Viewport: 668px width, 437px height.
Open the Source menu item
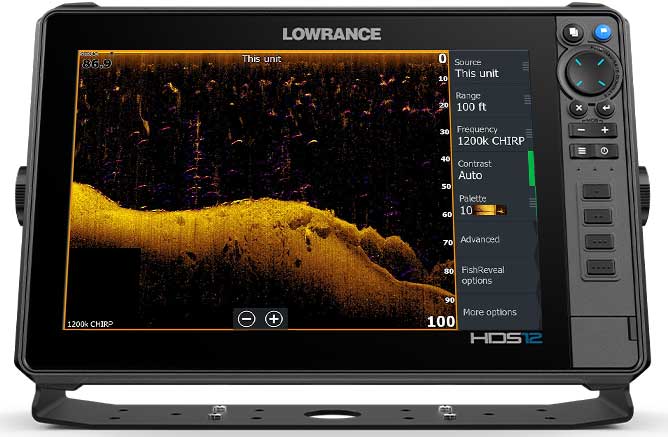(489, 68)
